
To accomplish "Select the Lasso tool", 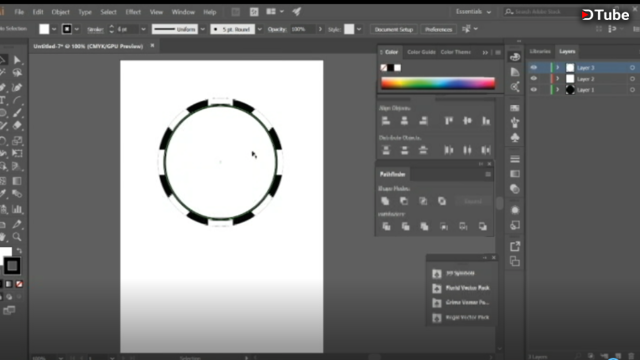I will tap(17, 73).
